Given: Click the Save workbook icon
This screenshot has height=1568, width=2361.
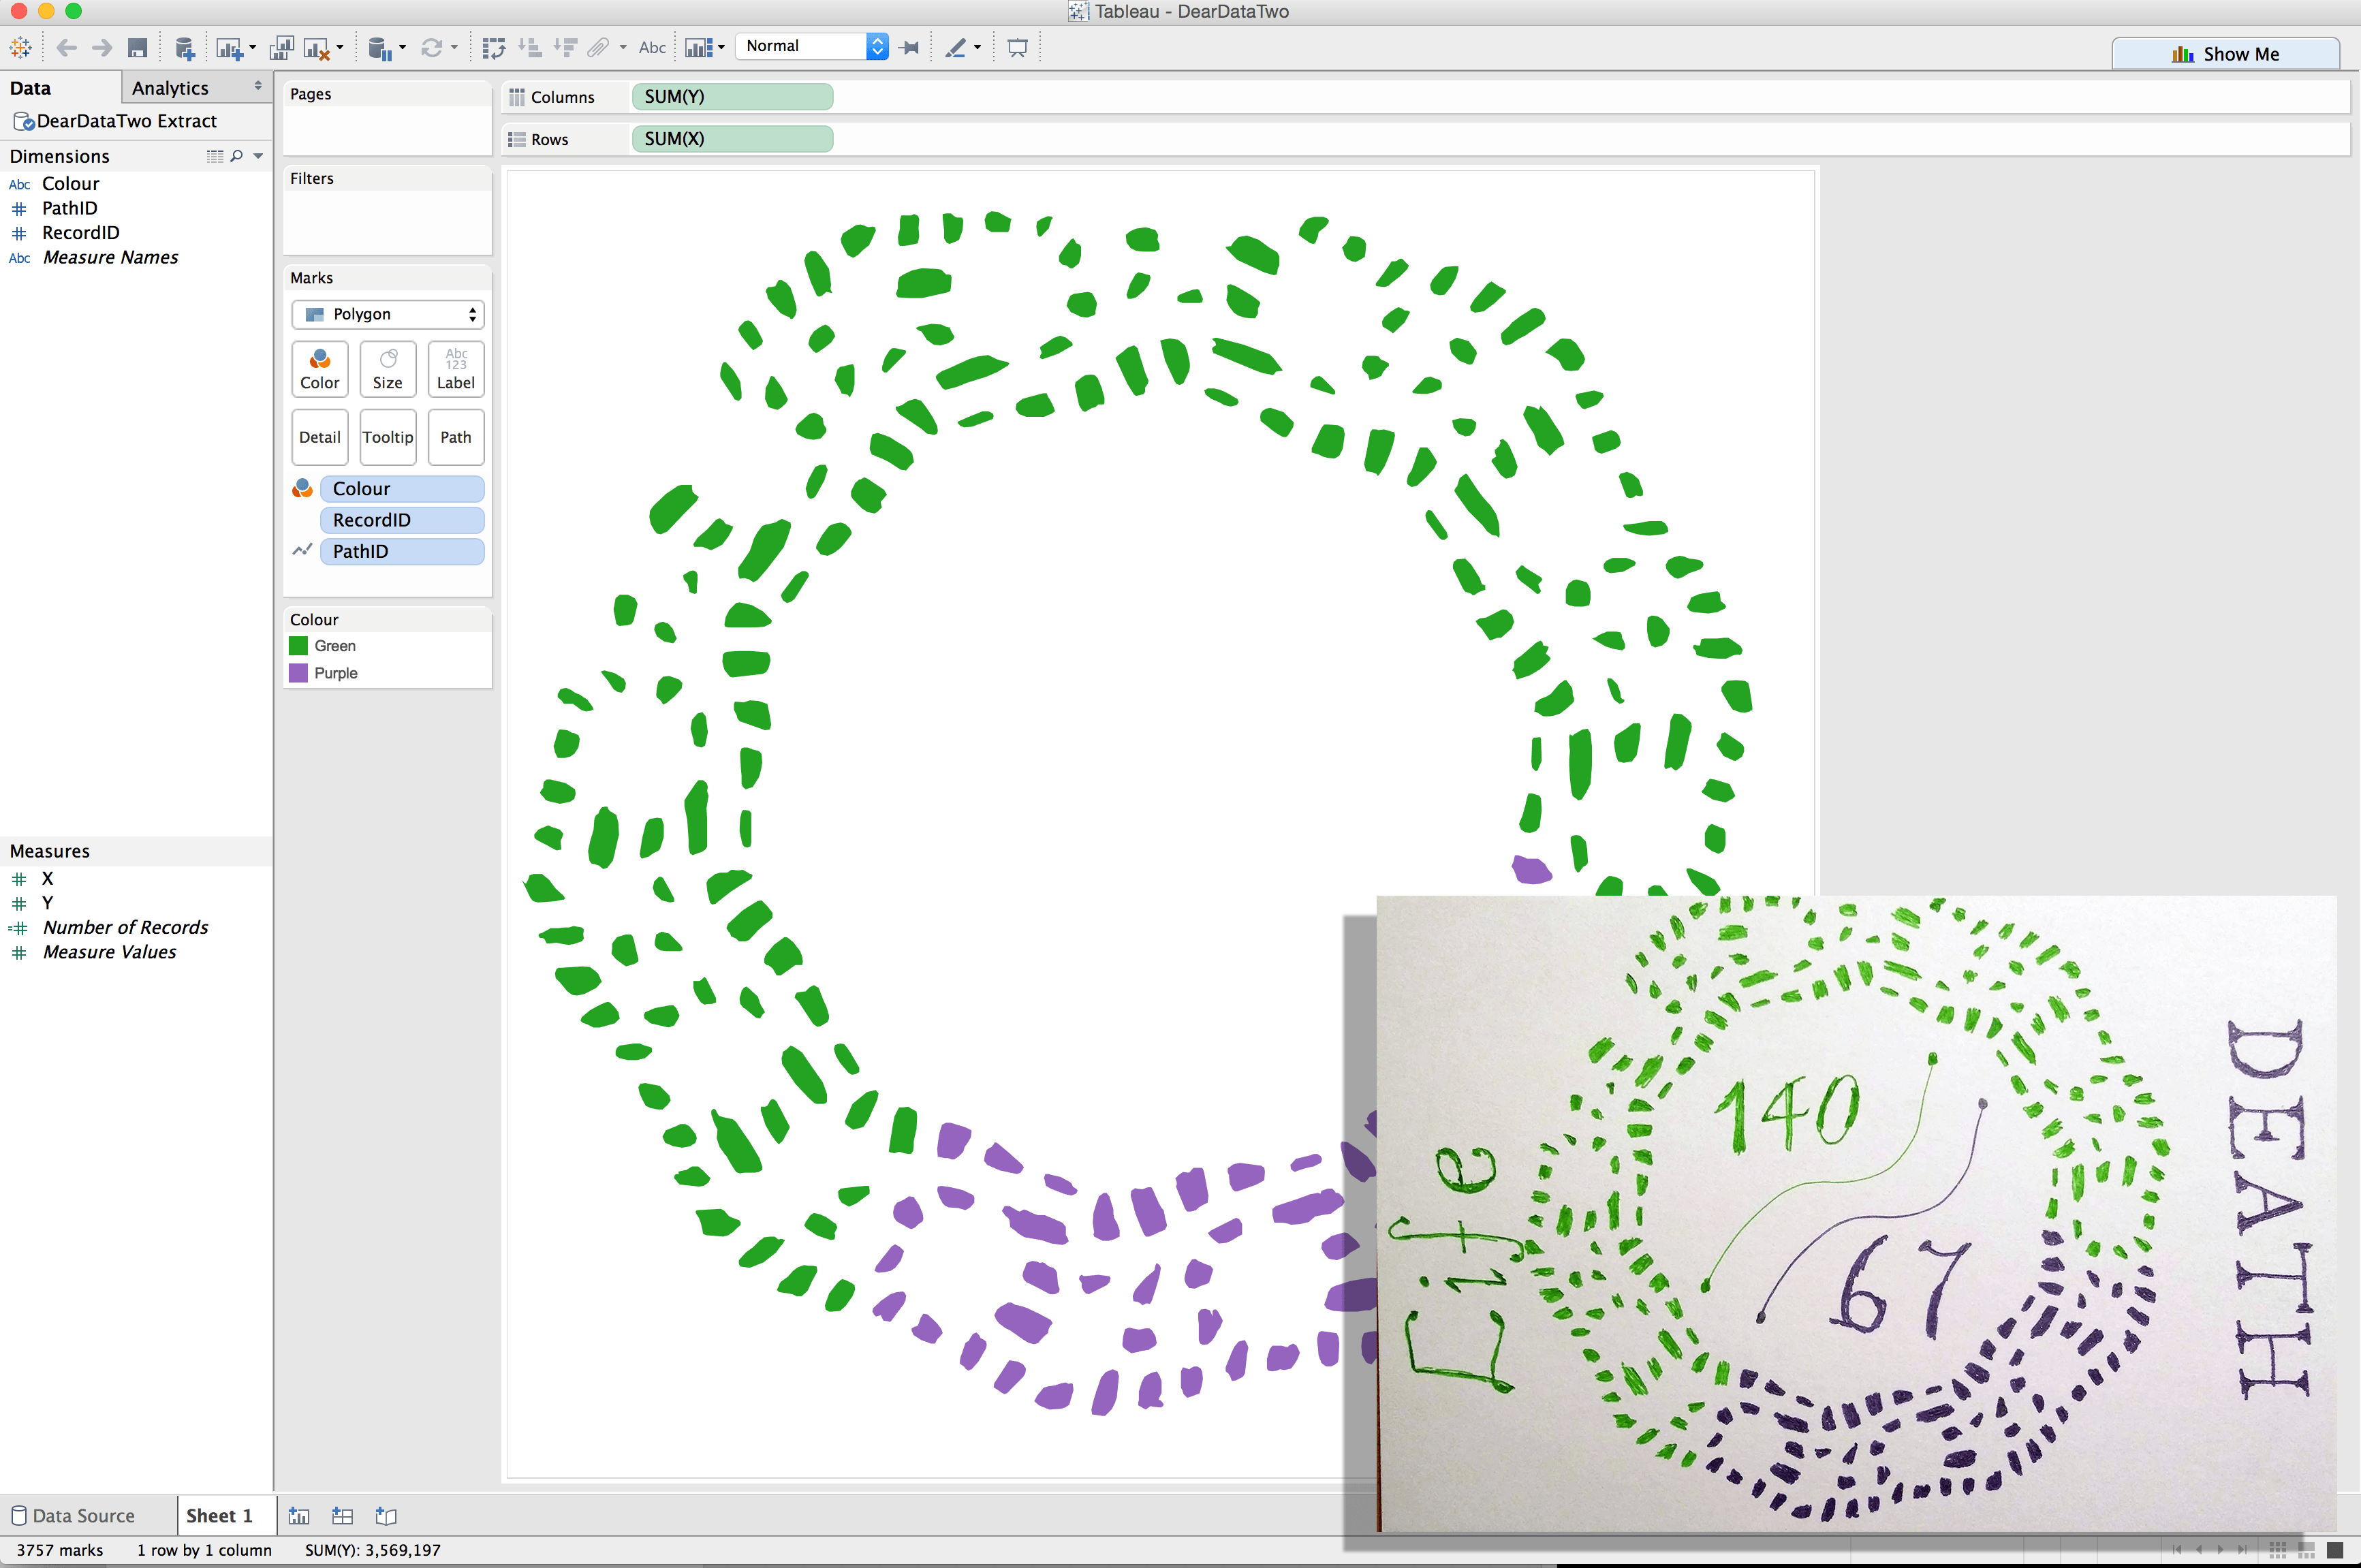Looking at the screenshot, I should (x=138, y=47).
